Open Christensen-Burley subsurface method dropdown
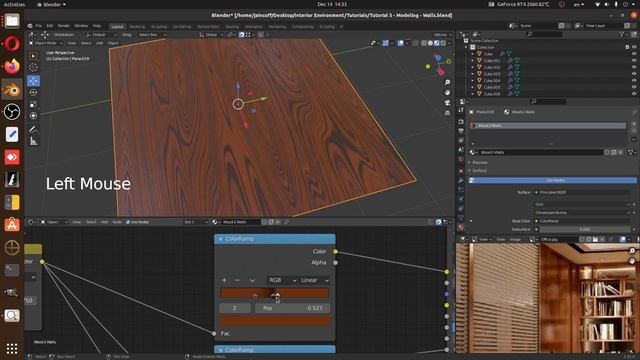Screen dimensions: 640x360 tap(583, 213)
